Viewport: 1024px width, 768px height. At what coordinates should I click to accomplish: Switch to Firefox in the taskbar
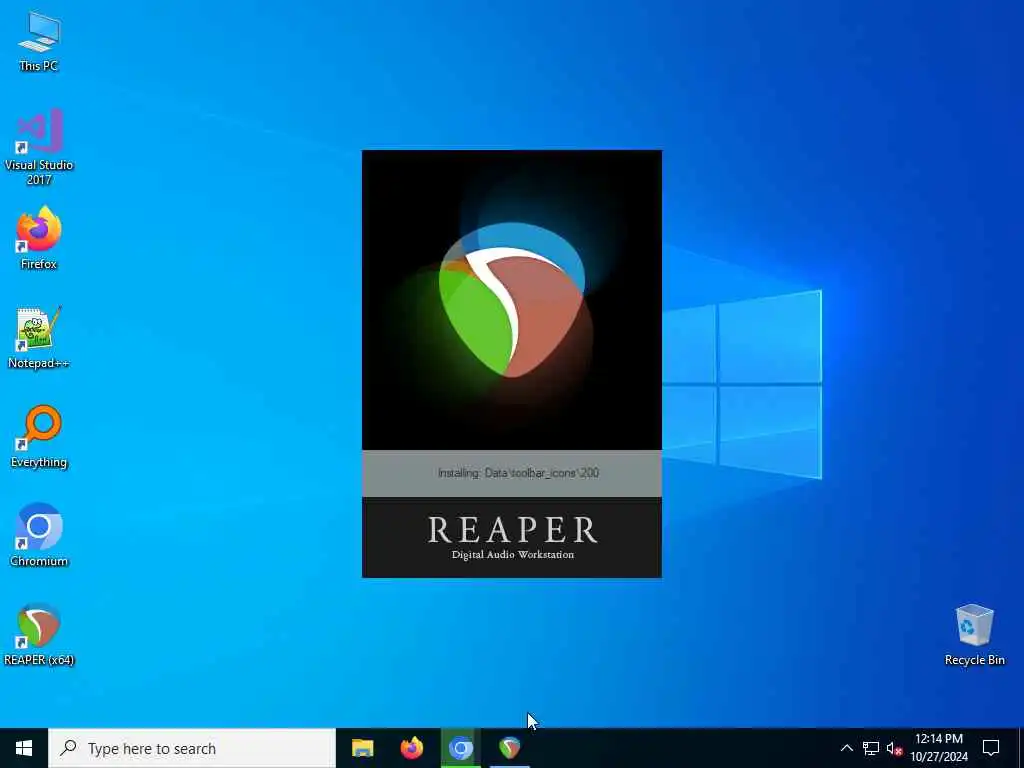[411, 748]
